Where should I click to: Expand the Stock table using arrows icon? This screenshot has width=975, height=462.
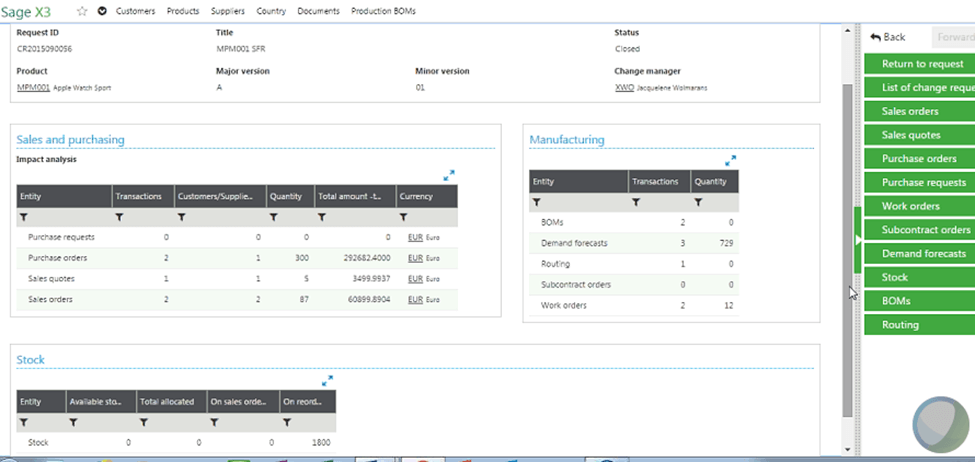pos(327,381)
